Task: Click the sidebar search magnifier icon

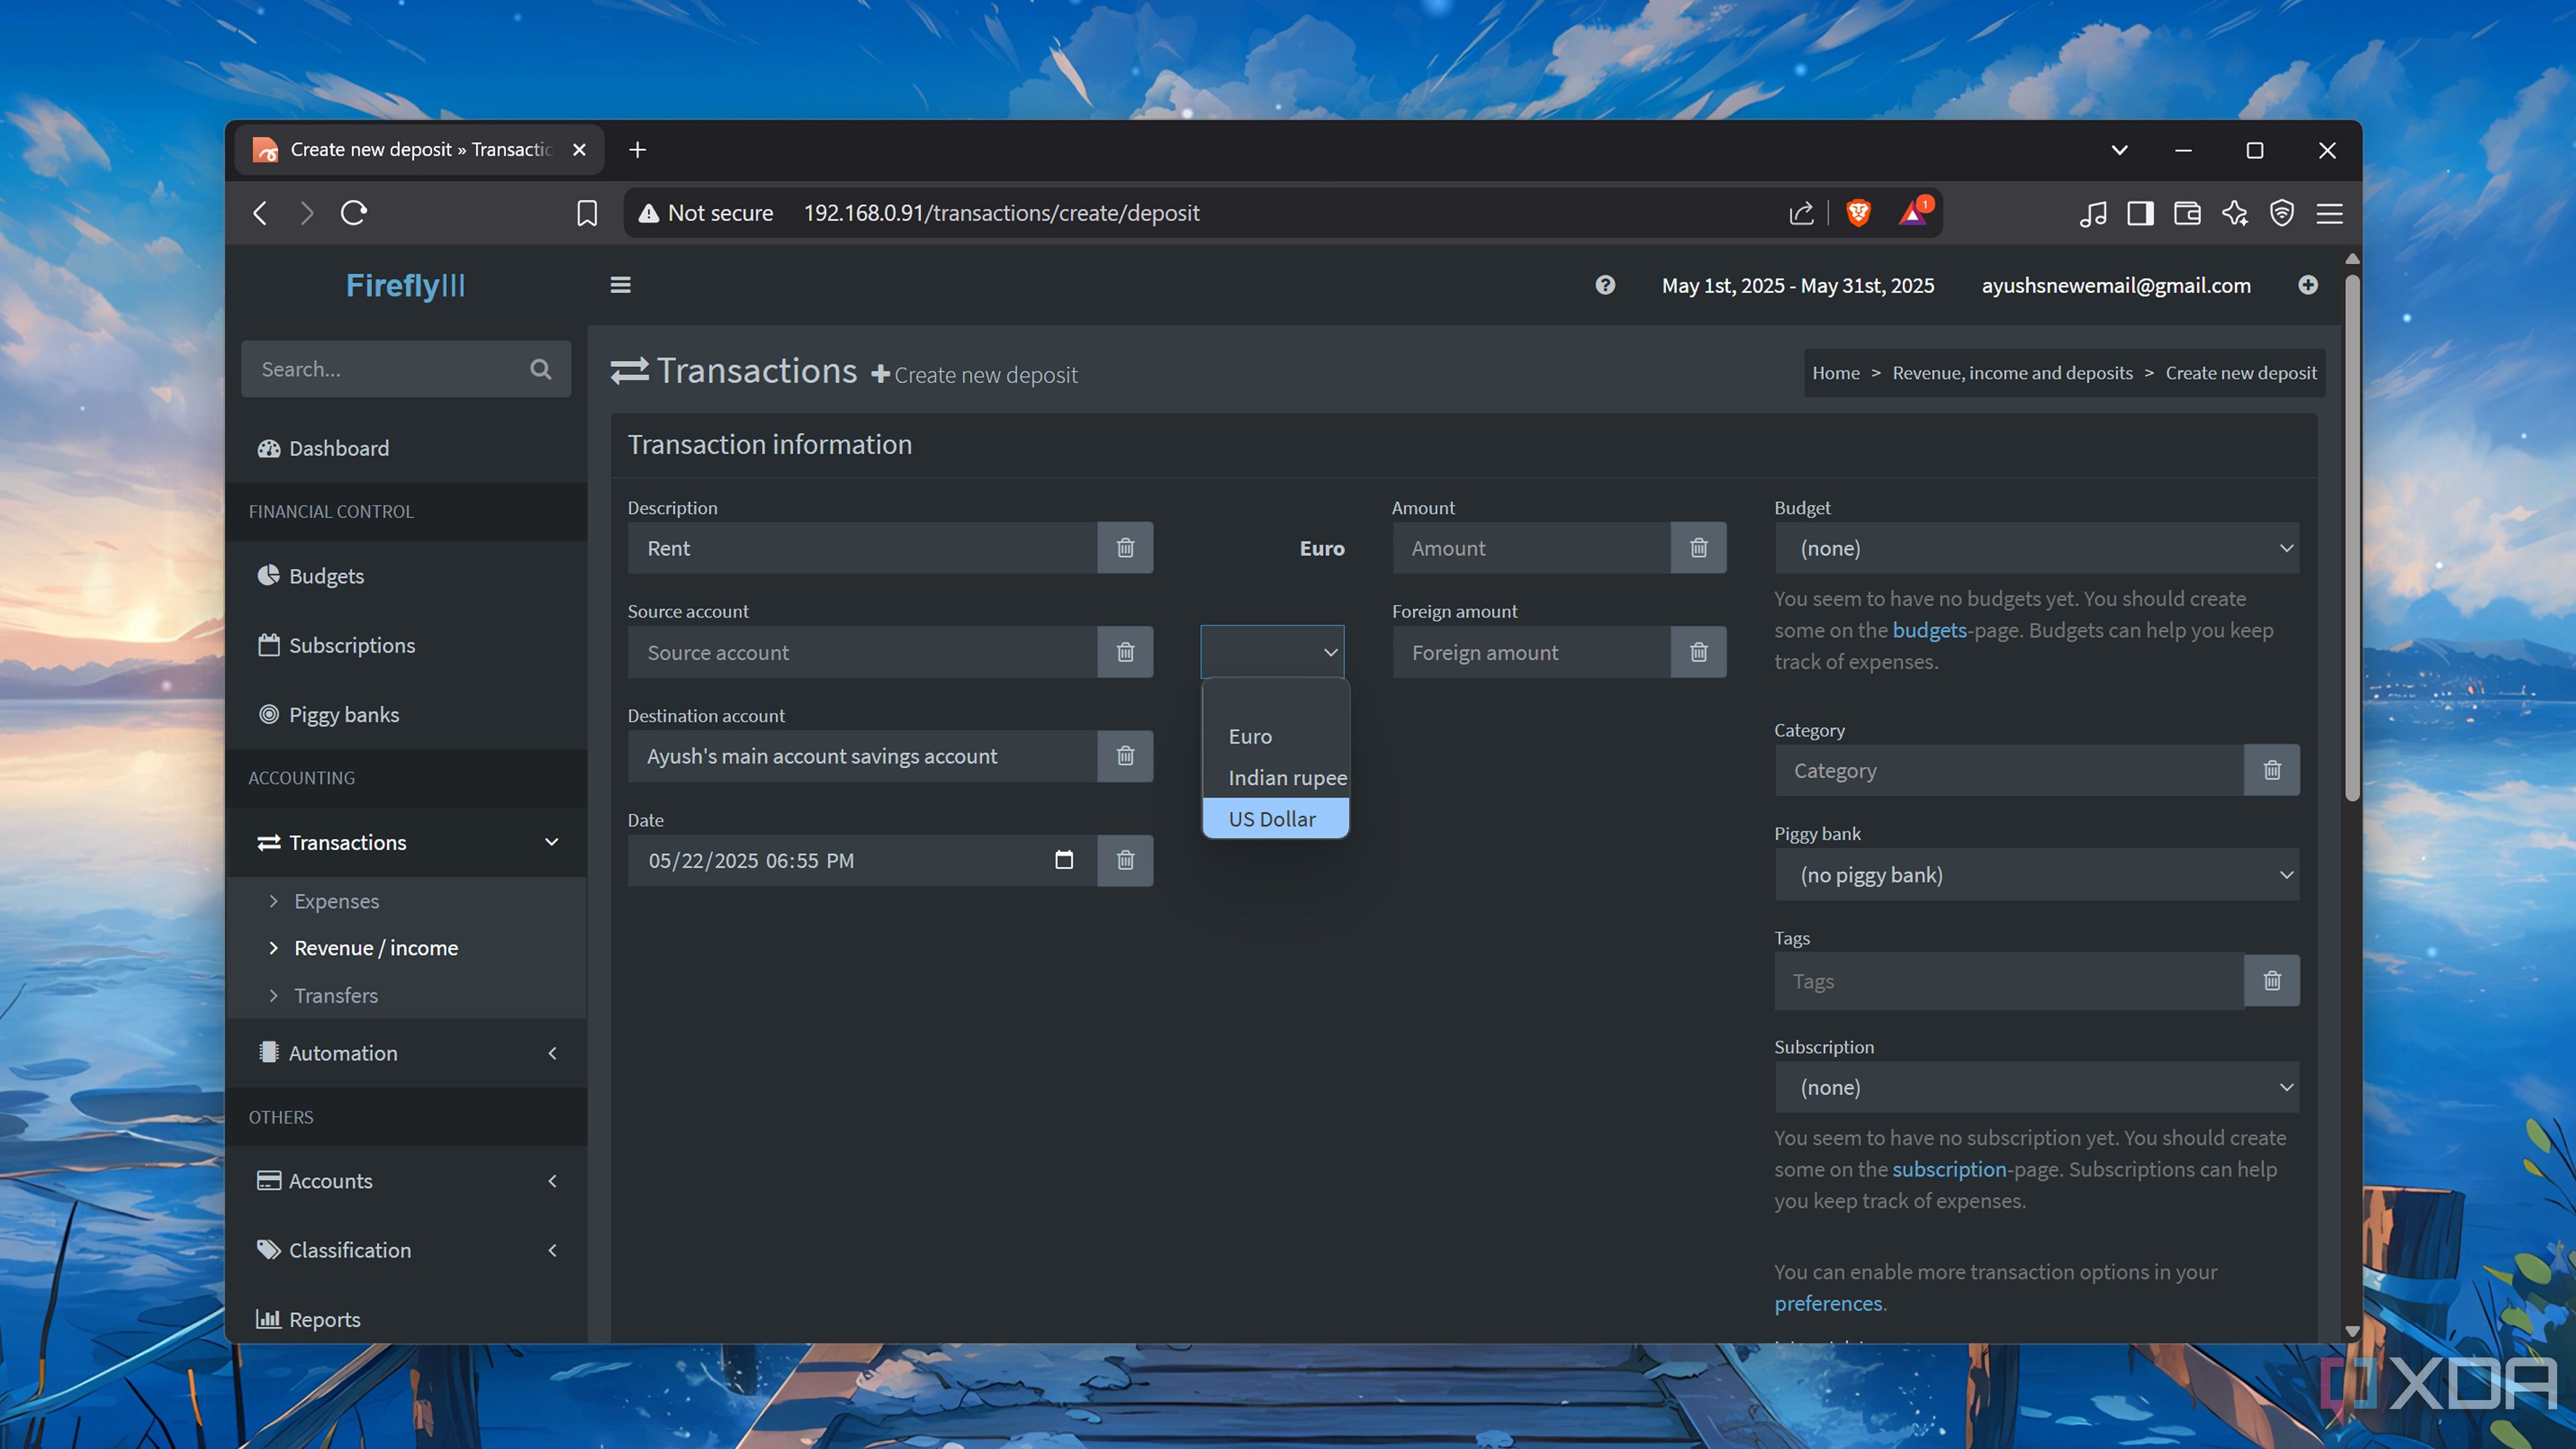Action: coord(540,369)
